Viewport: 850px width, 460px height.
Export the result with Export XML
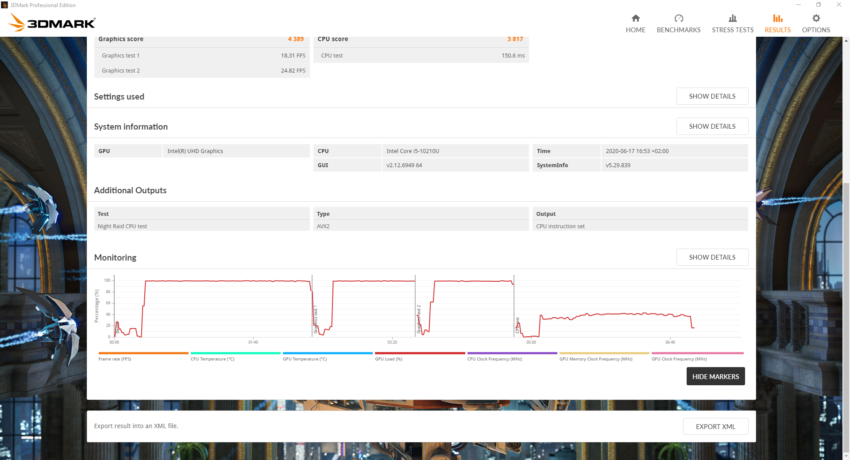(x=715, y=426)
